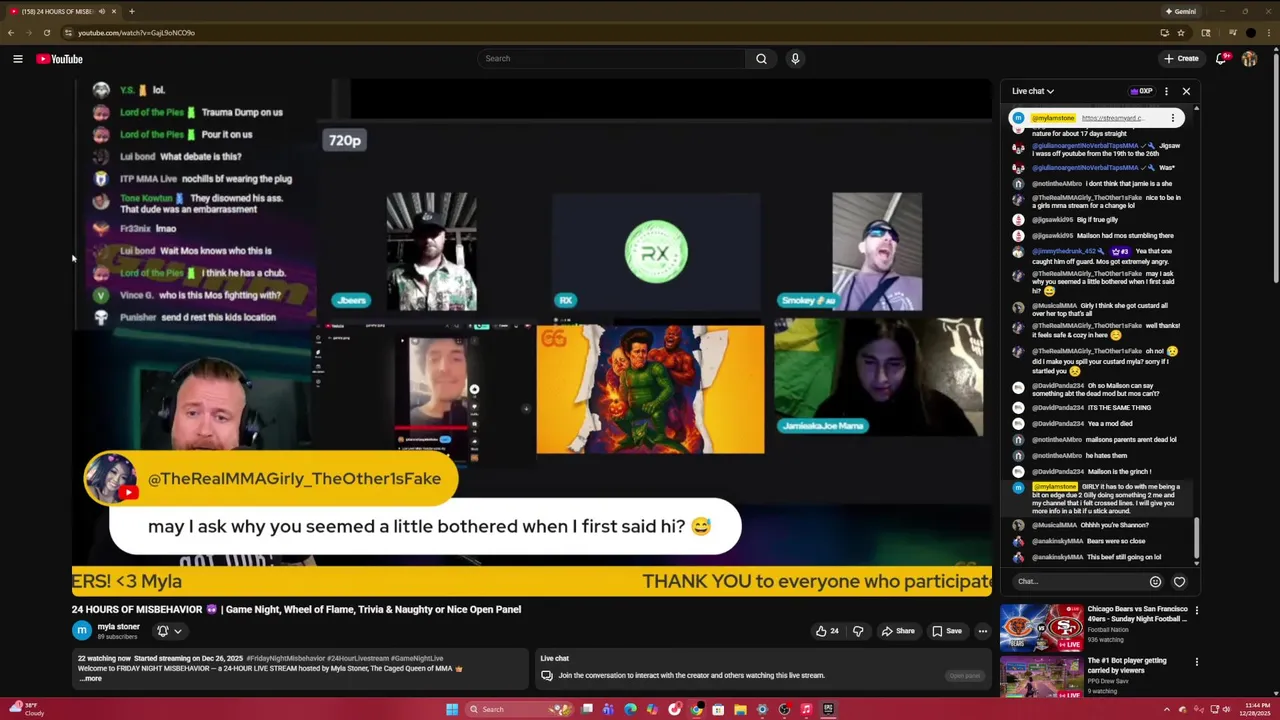The image size is (1280, 720).
Task: Like the video with thumbs up
Action: pos(826,631)
